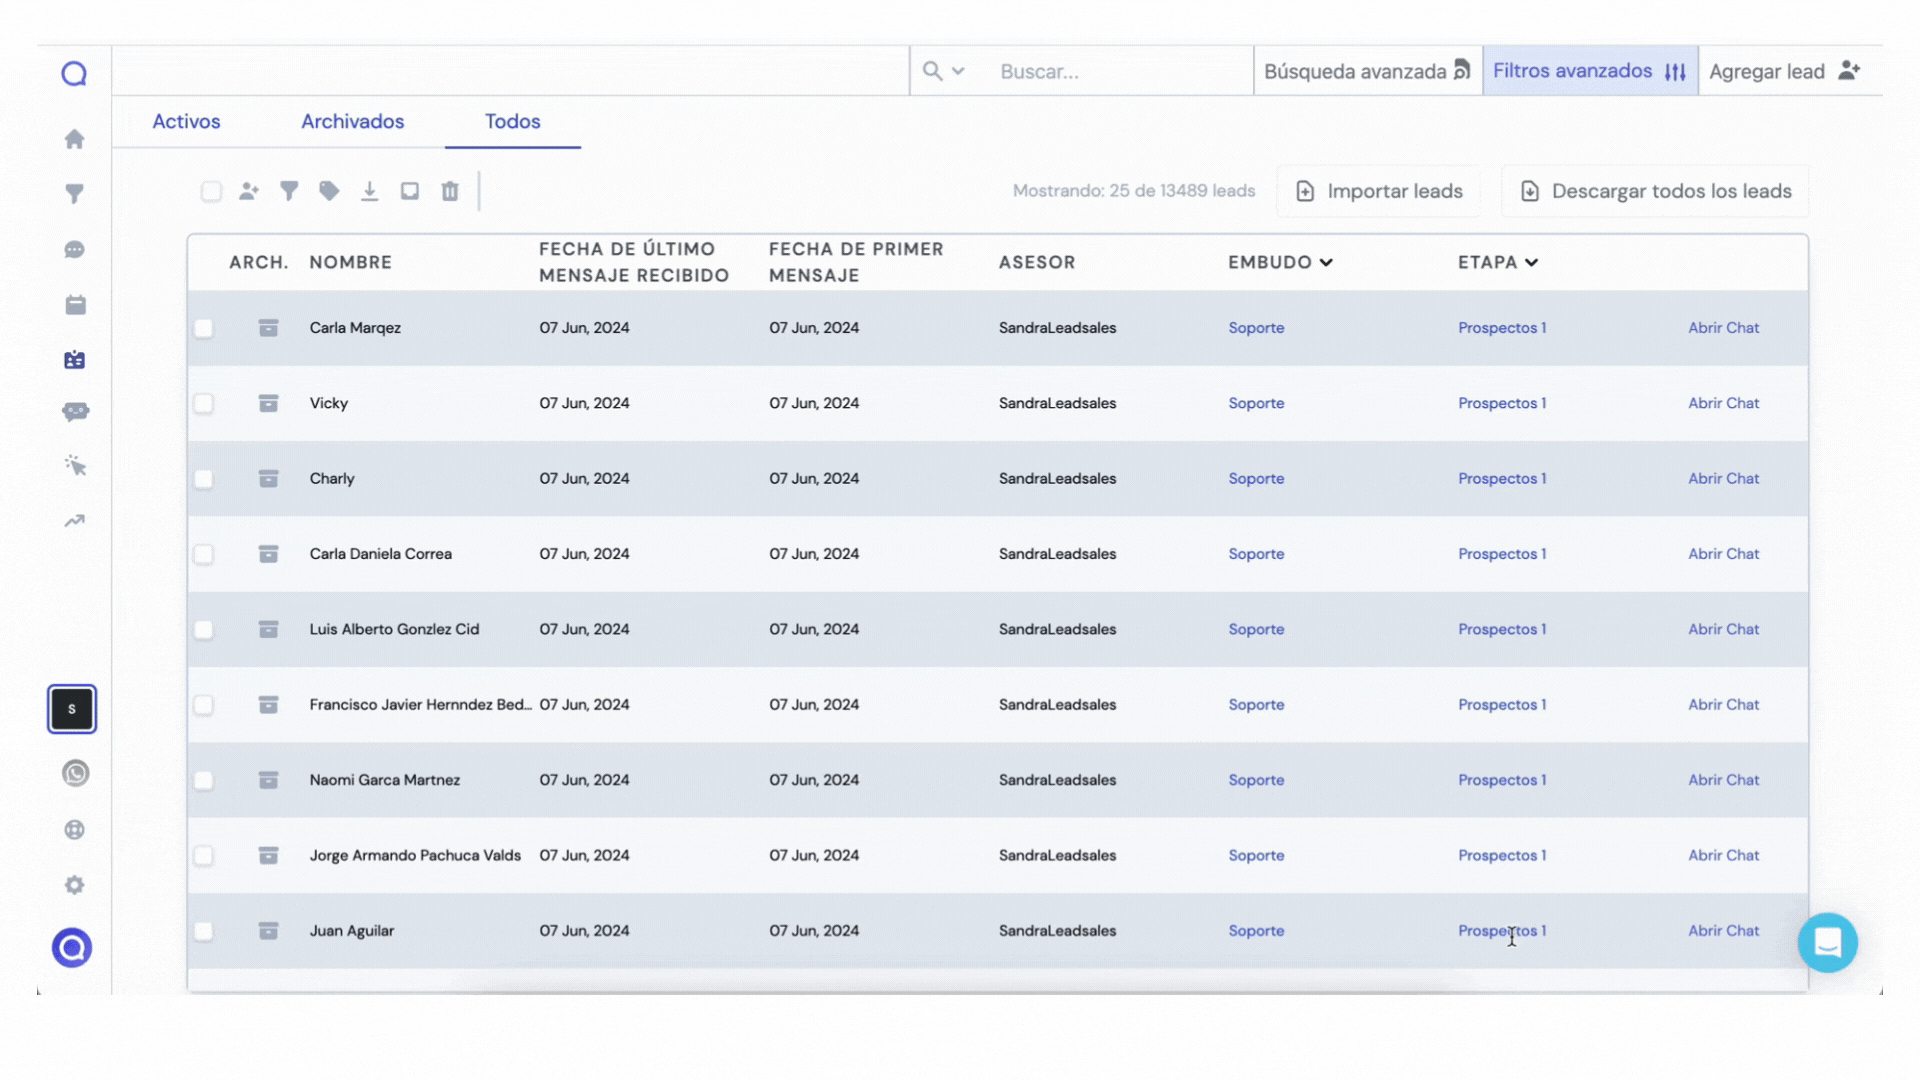Archive the Juan Aguilar lead
1920x1080 pixels.
[268, 931]
